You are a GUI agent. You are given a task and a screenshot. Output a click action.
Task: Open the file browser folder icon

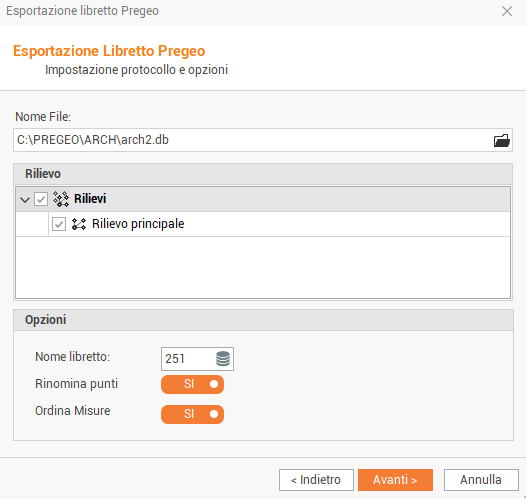tap(502, 140)
